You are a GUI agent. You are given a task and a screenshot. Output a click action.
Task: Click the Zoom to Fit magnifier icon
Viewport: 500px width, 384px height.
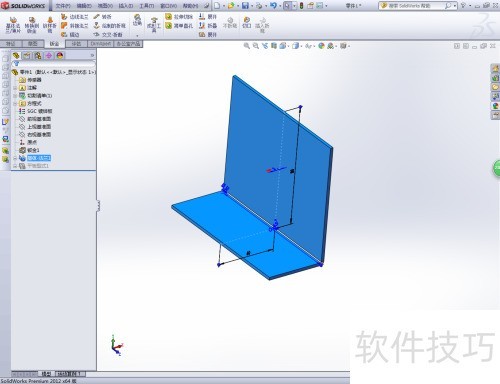(246, 46)
